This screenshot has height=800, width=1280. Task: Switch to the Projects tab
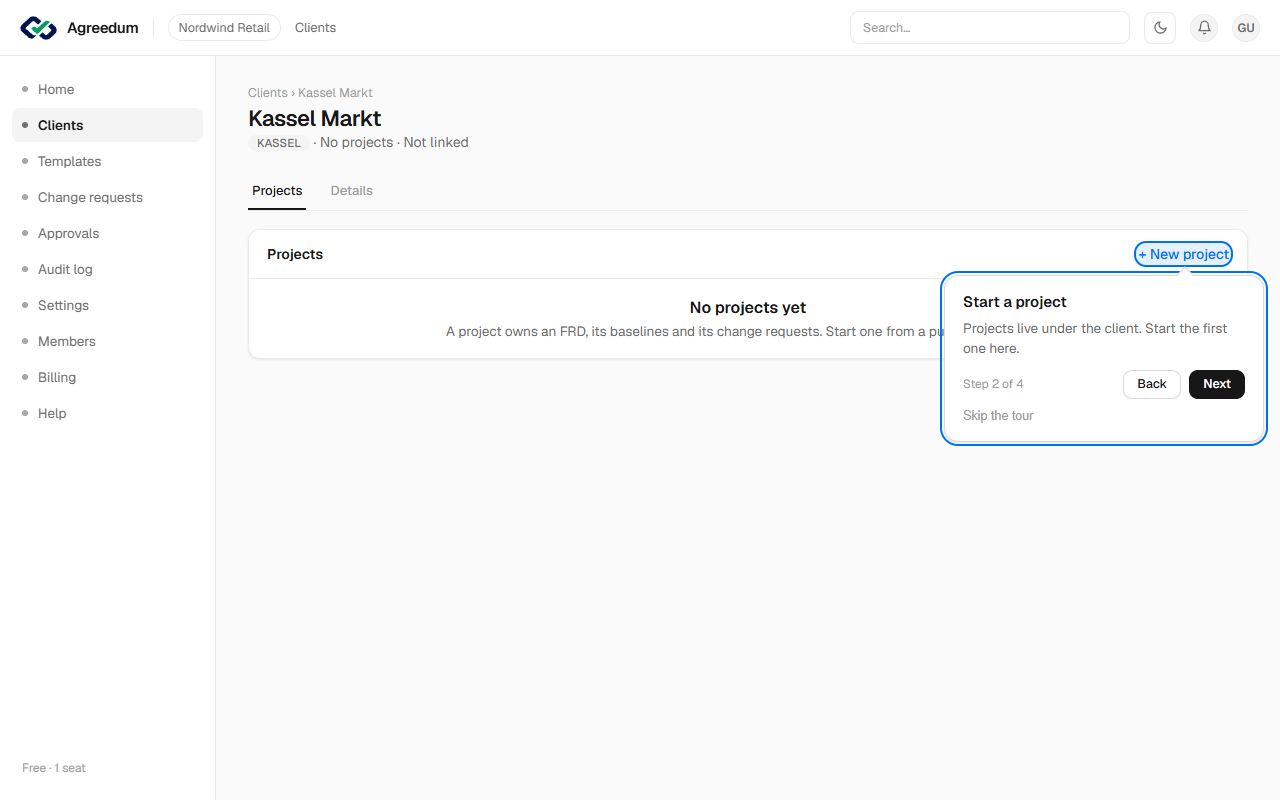coord(277,191)
